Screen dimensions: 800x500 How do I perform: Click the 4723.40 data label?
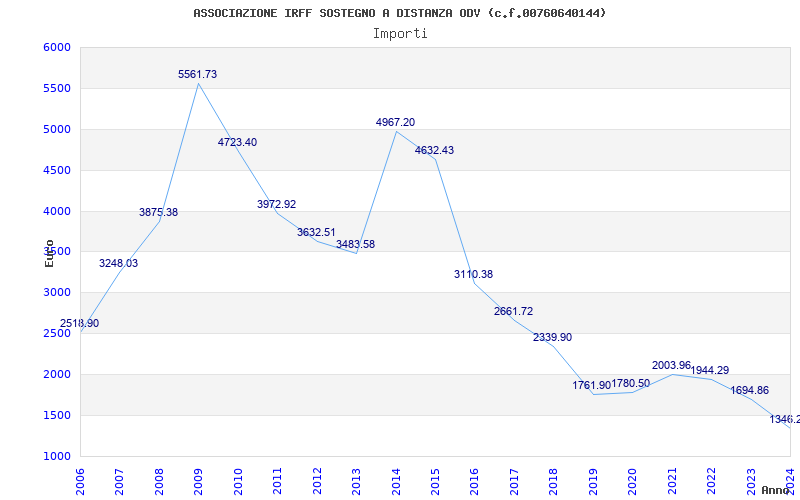point(237,142)
